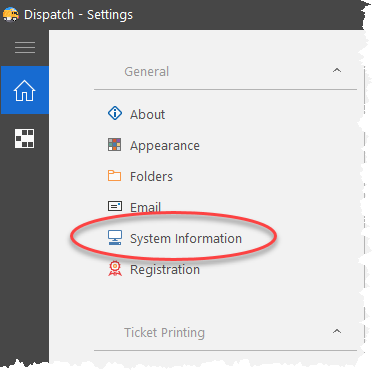Click the About info diamond icon
Viewport: 374px width, 374px height.
(115, 113)
